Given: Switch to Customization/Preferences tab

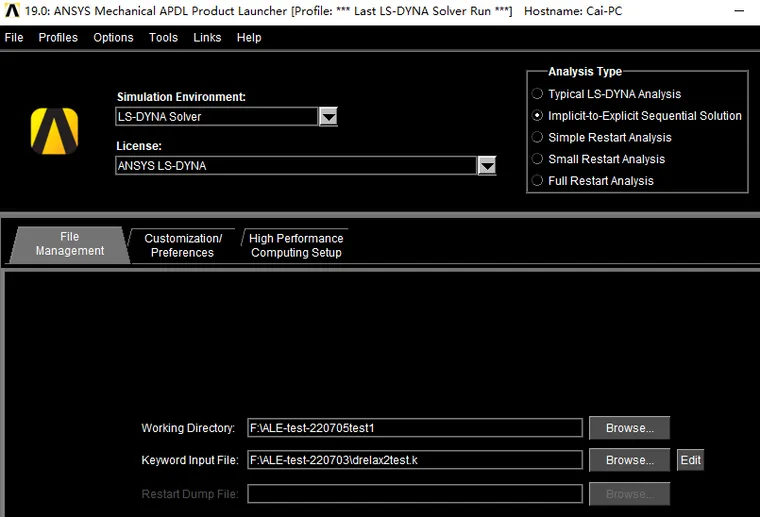Looking at the screenshot, I should (x=183, y=246).
